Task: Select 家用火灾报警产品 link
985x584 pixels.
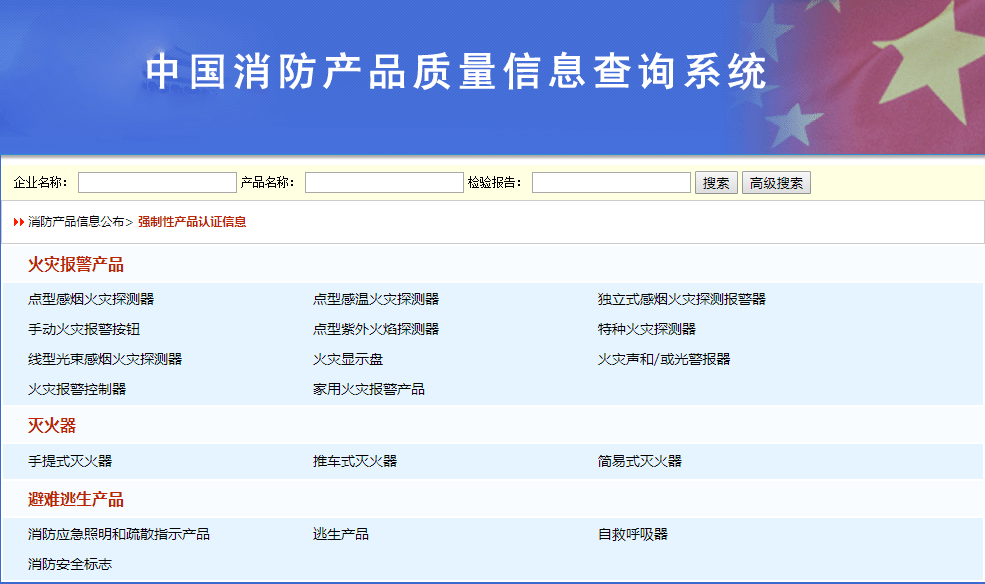Action: 368,389
